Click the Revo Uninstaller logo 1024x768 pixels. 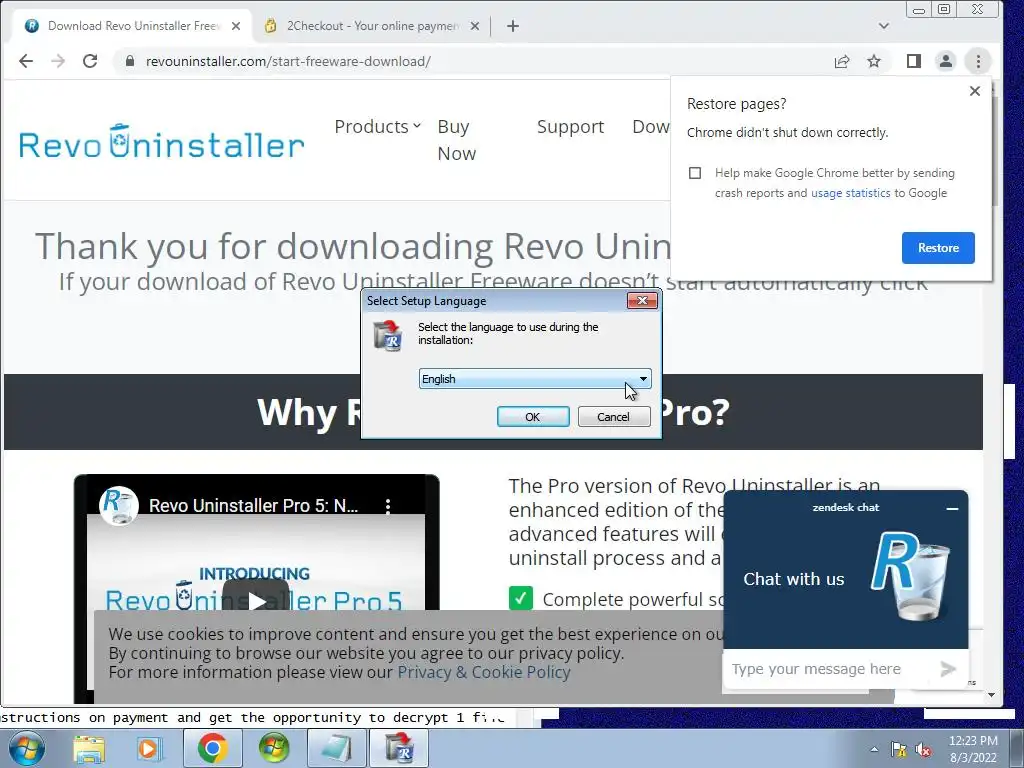coord(161,141)
